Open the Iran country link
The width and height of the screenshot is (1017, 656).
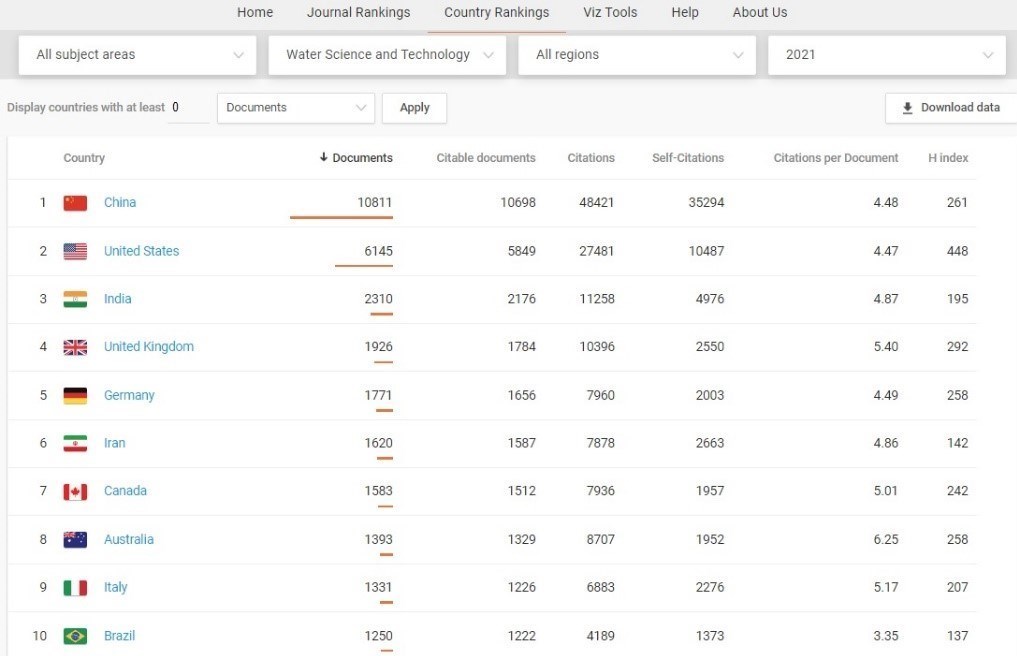[115, 443]
